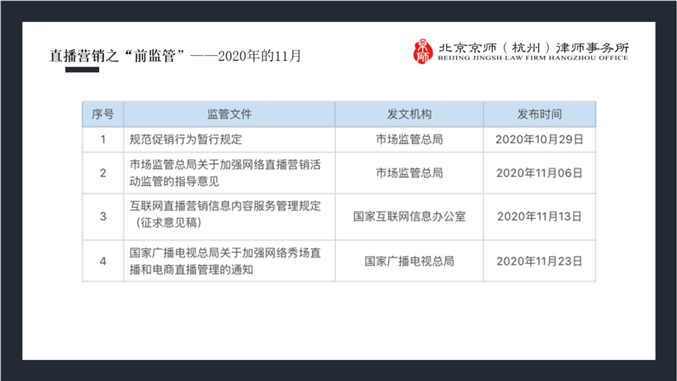Select the 发文机构 column header
Screen dimensions: 677x381
409,114
